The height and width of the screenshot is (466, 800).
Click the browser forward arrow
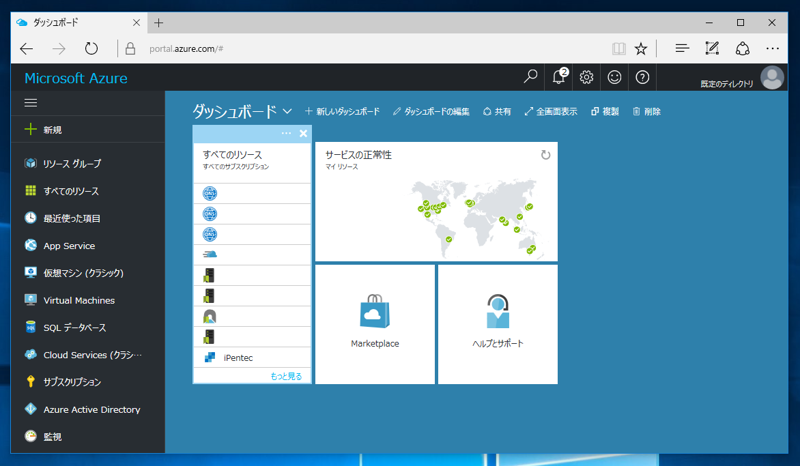(x=59, y=49)
